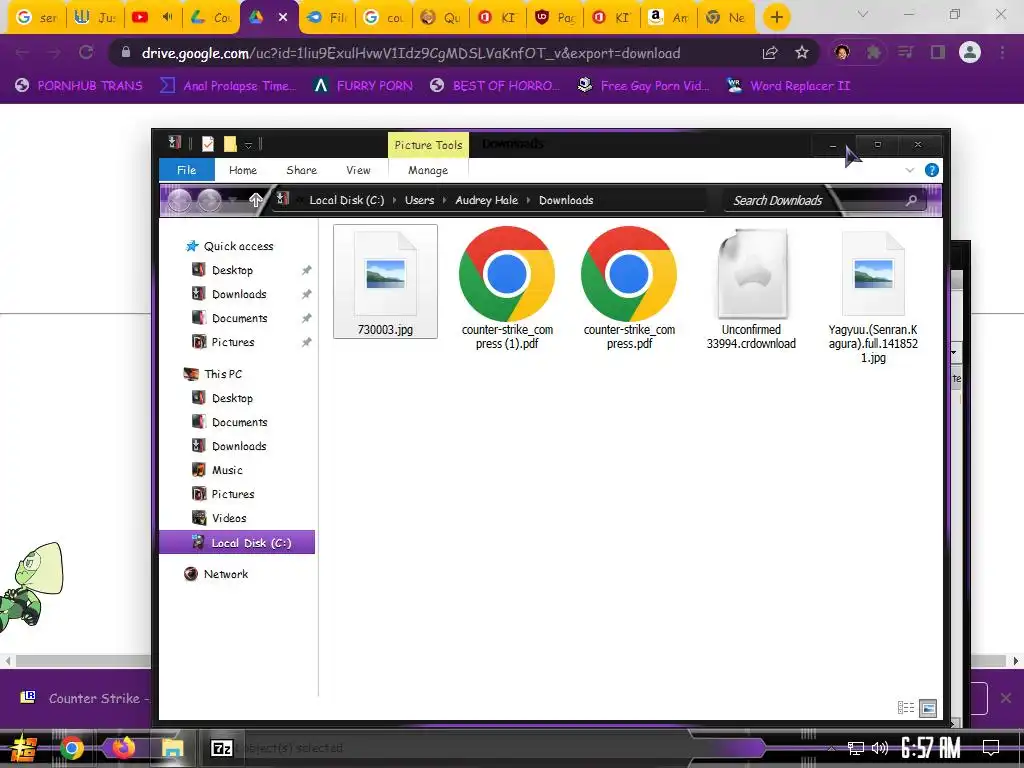Click the Explorer forward navigation button
This screenshot has width=1024, height=768.
click(210, 200)
